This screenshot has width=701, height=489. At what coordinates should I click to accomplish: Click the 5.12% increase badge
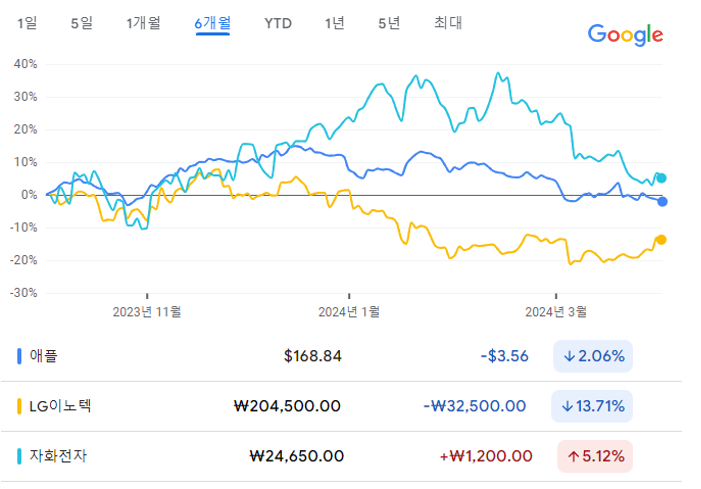tap(595, 456)
